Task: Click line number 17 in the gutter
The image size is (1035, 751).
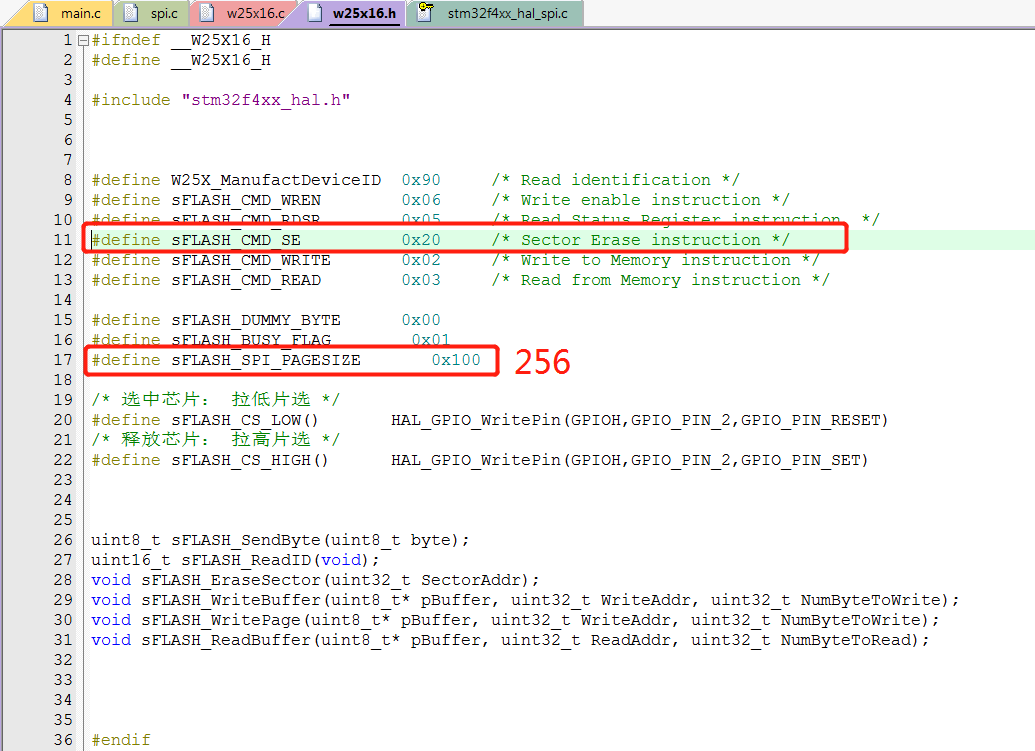Action: [x=63, y=360]
